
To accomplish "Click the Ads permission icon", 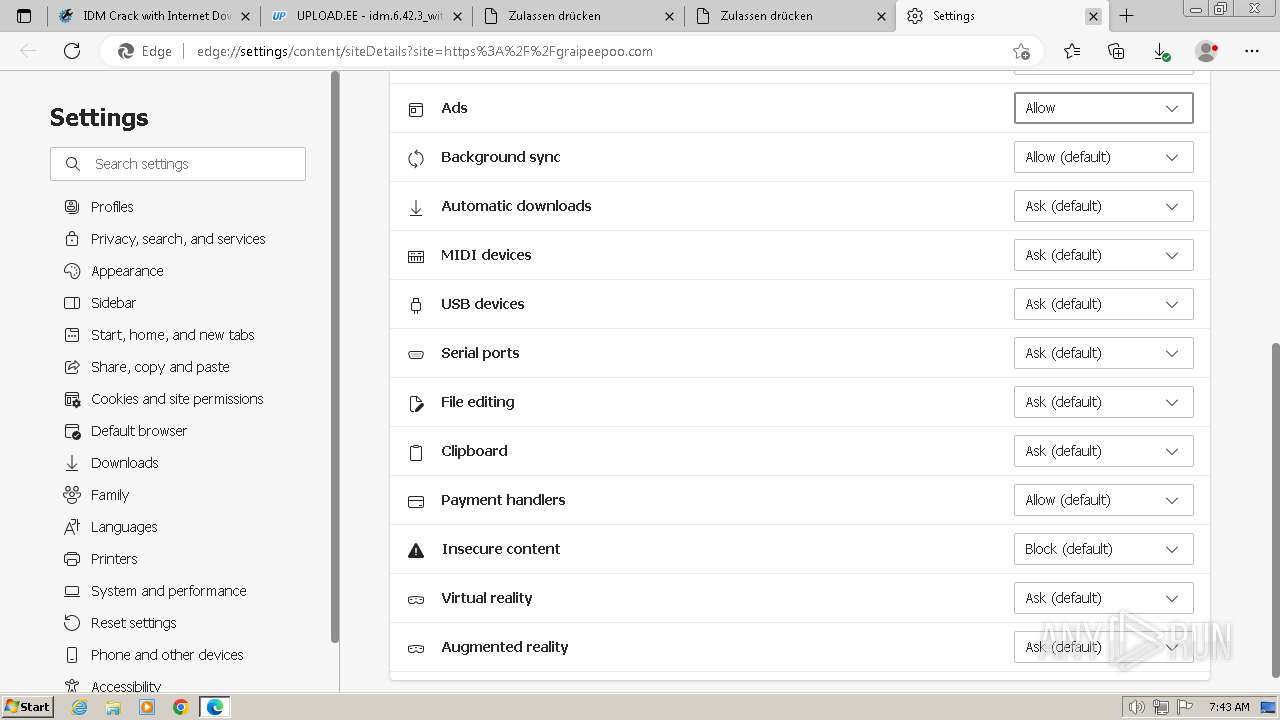I will [x=416, y=109].
